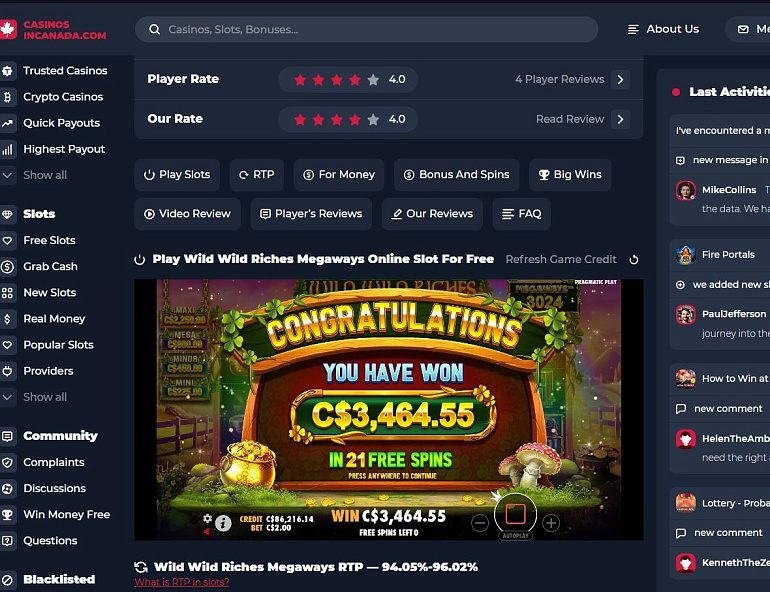Open Player Reviews arrow chevron

pyautogui.click(x=620, y=80)
